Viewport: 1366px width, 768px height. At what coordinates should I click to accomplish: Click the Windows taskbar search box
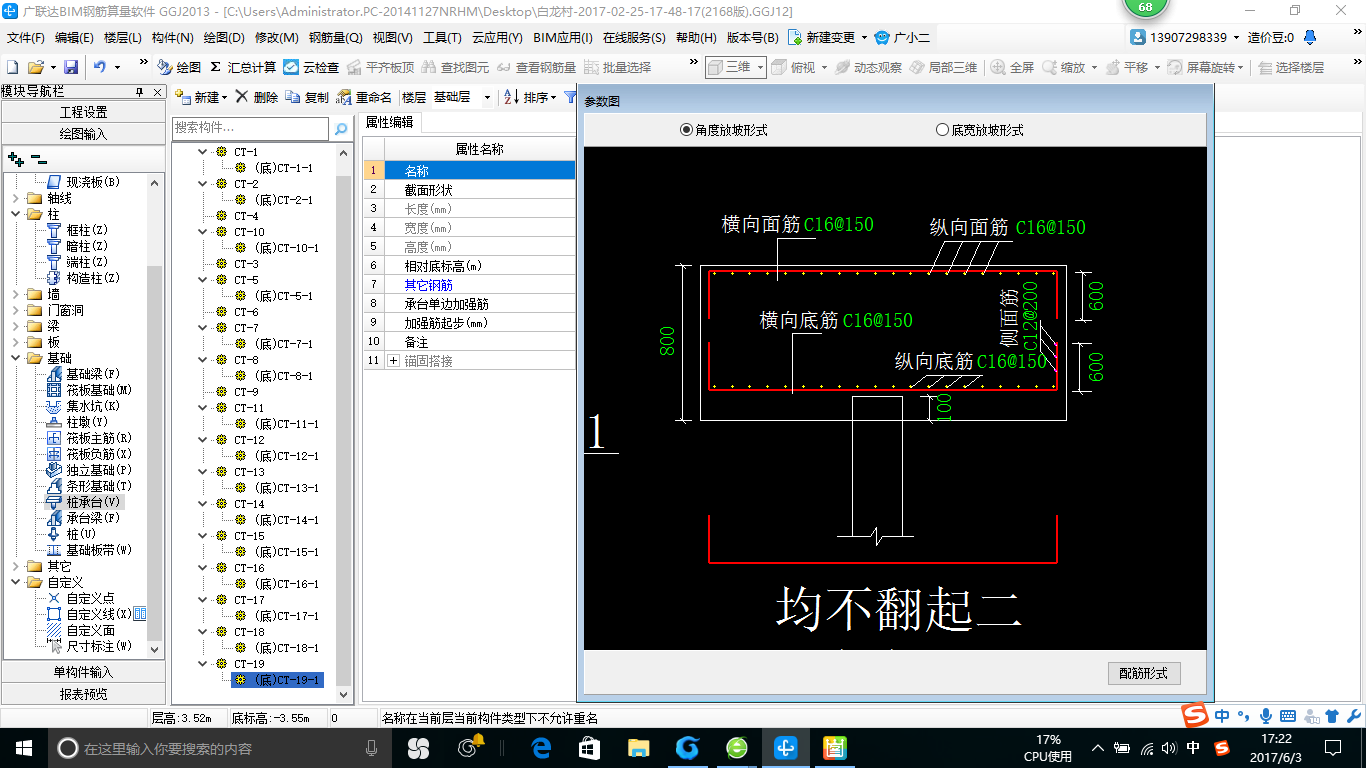click(218, 748)
